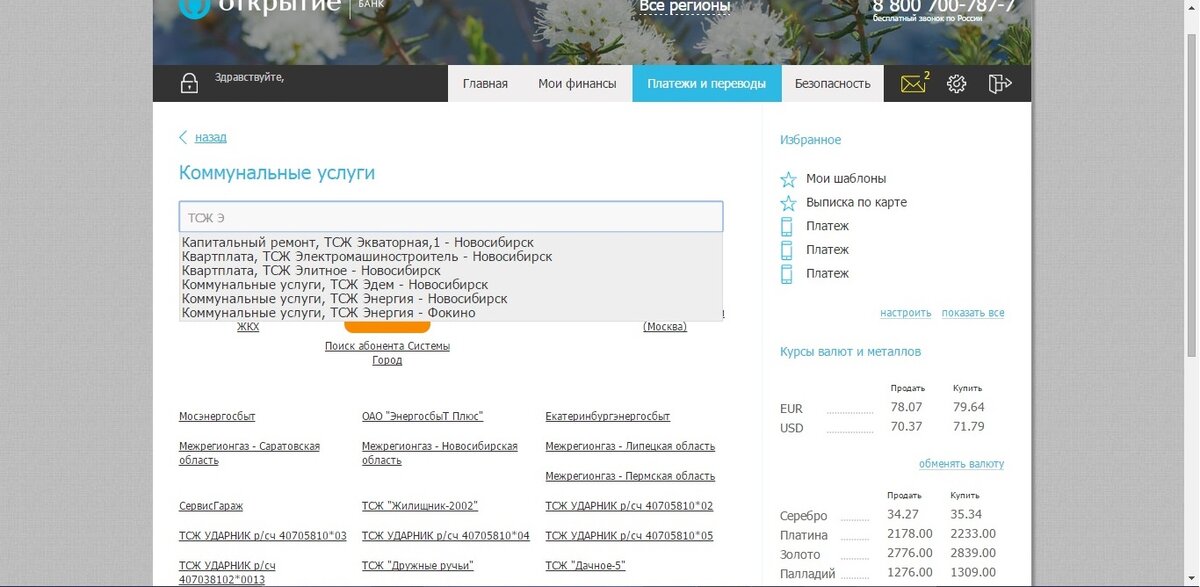Screen dimensions: 1200x587
Task: Go to the Безопасность tab
Action: pyautogui.click(x=832, y=84)
